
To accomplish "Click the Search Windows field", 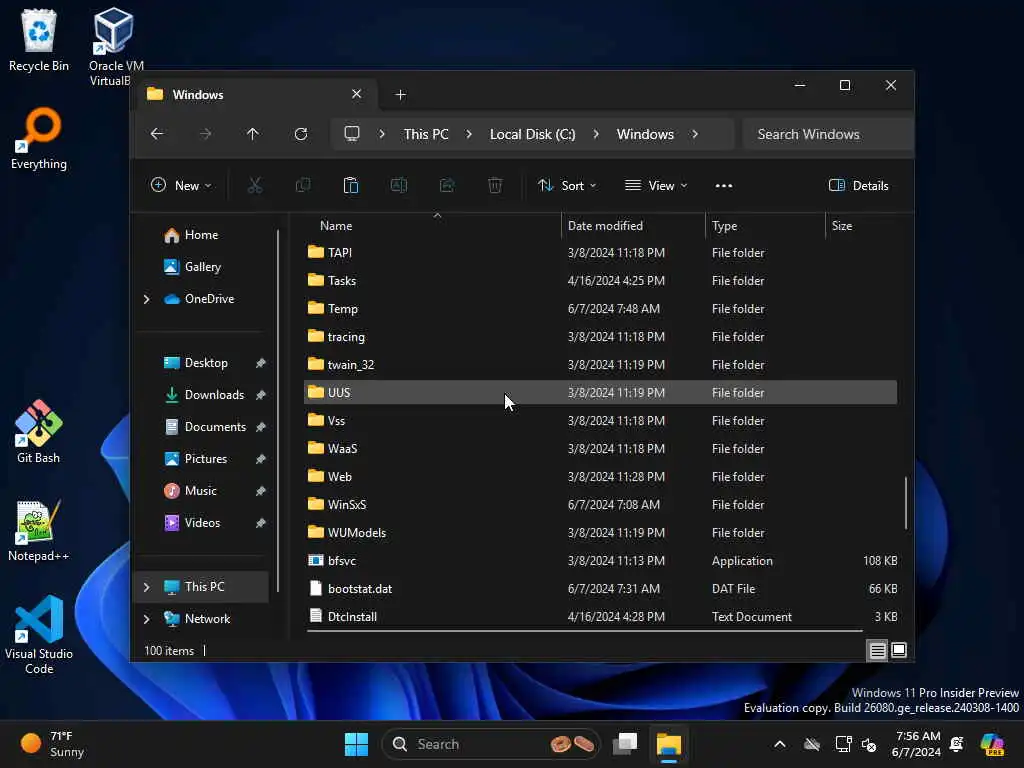I will (x=827, y=134).
